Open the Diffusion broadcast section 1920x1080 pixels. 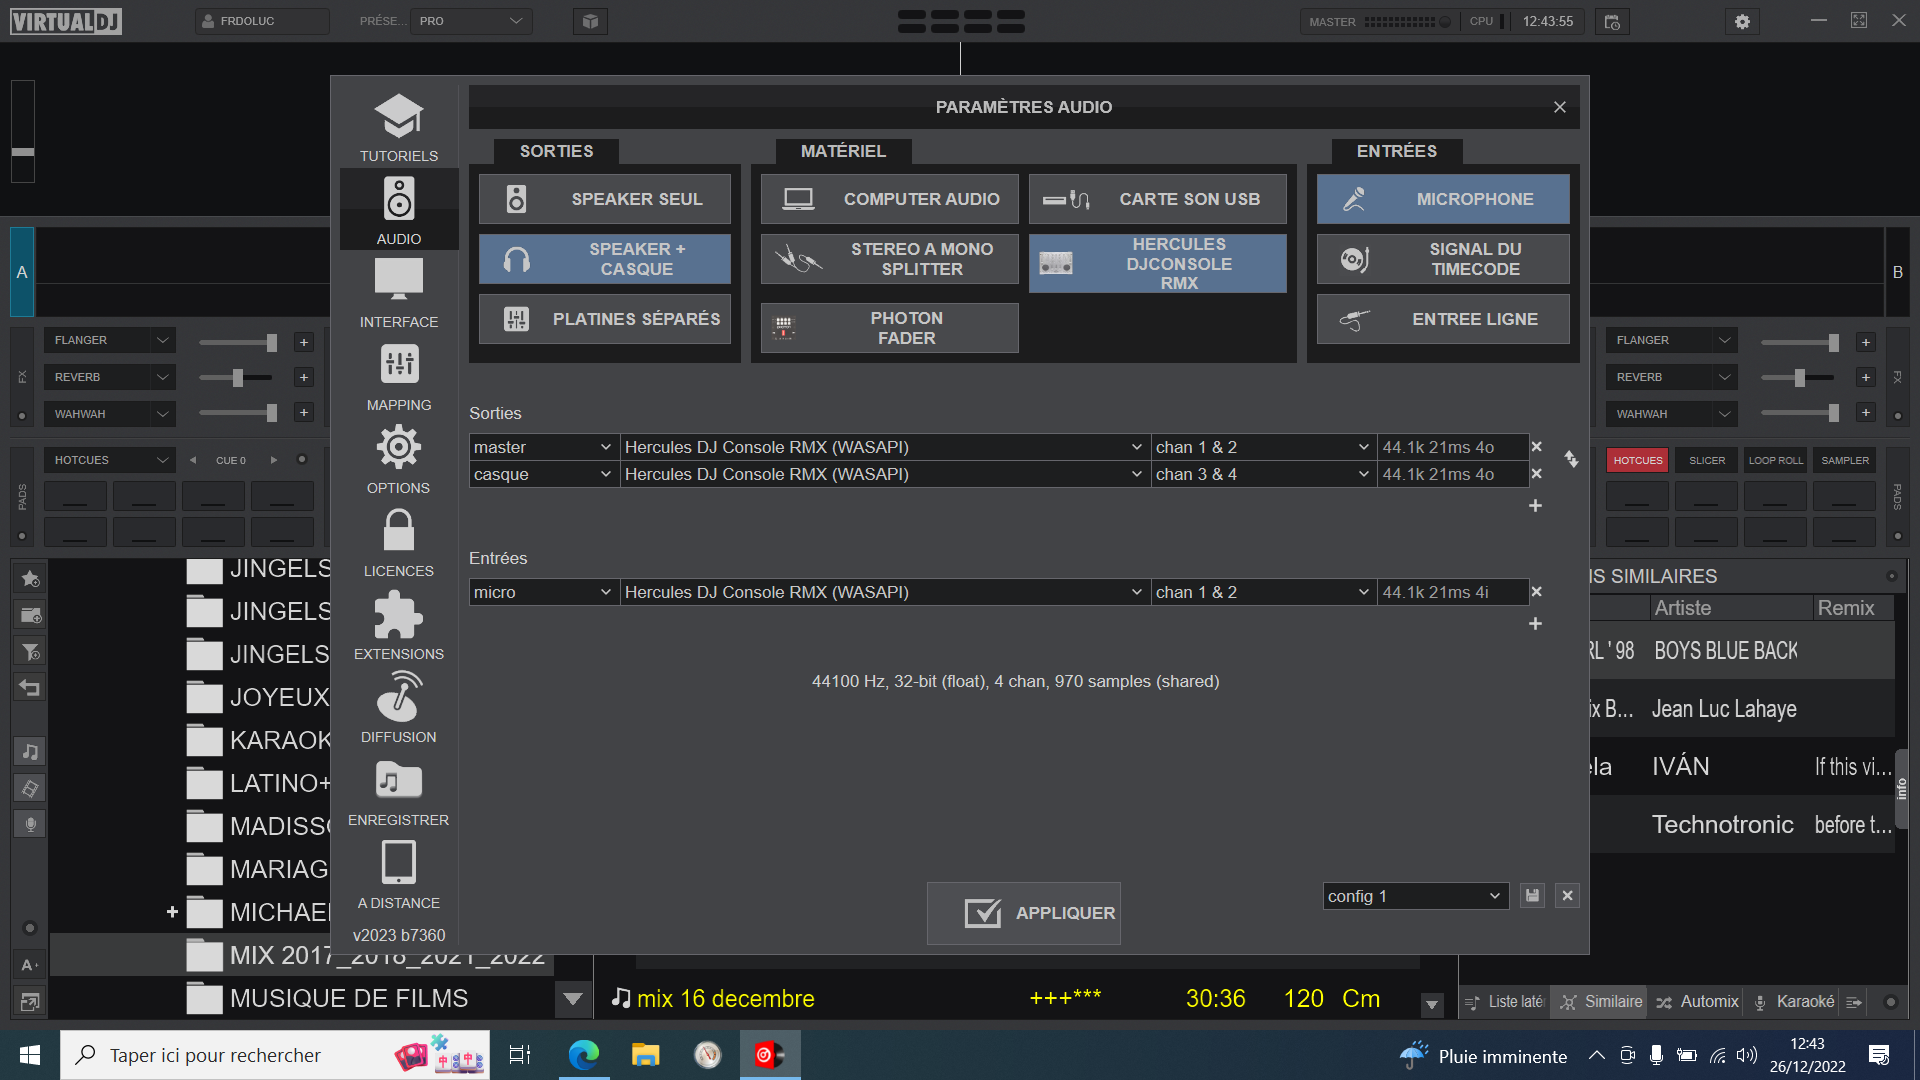pos(398,708)
